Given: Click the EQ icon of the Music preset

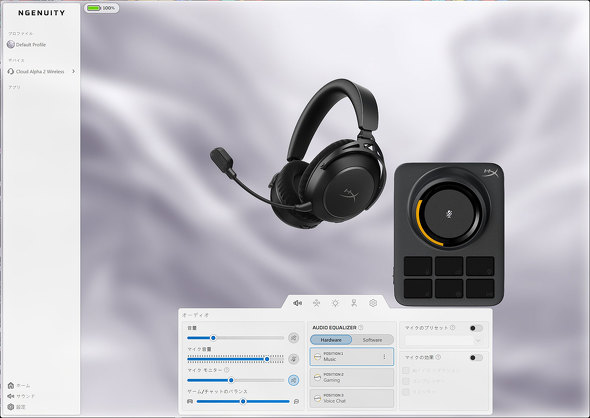Looking at the screenshot, I should click(x=318, y=356).
